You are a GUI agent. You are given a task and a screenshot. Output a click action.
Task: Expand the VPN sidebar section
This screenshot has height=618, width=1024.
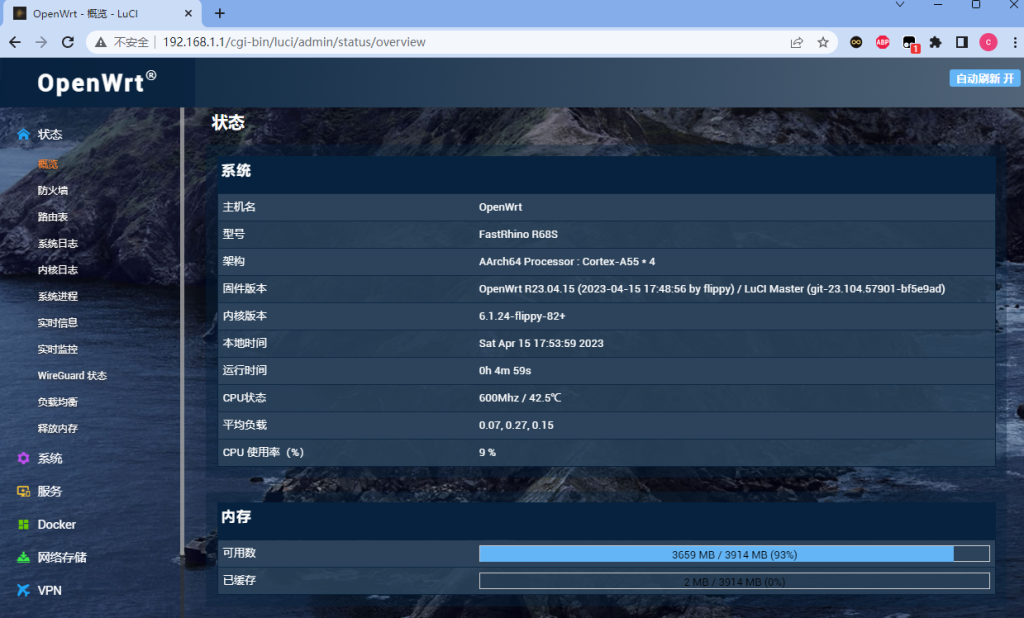pos(50,591)
